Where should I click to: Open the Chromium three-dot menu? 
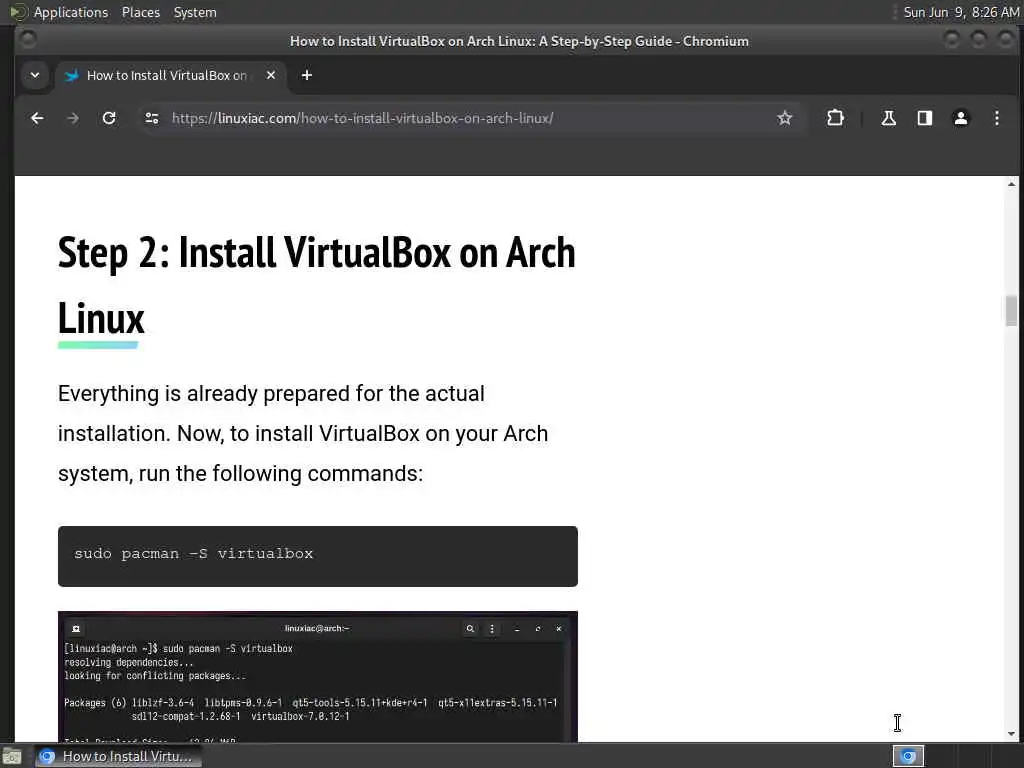coord(997,118)
